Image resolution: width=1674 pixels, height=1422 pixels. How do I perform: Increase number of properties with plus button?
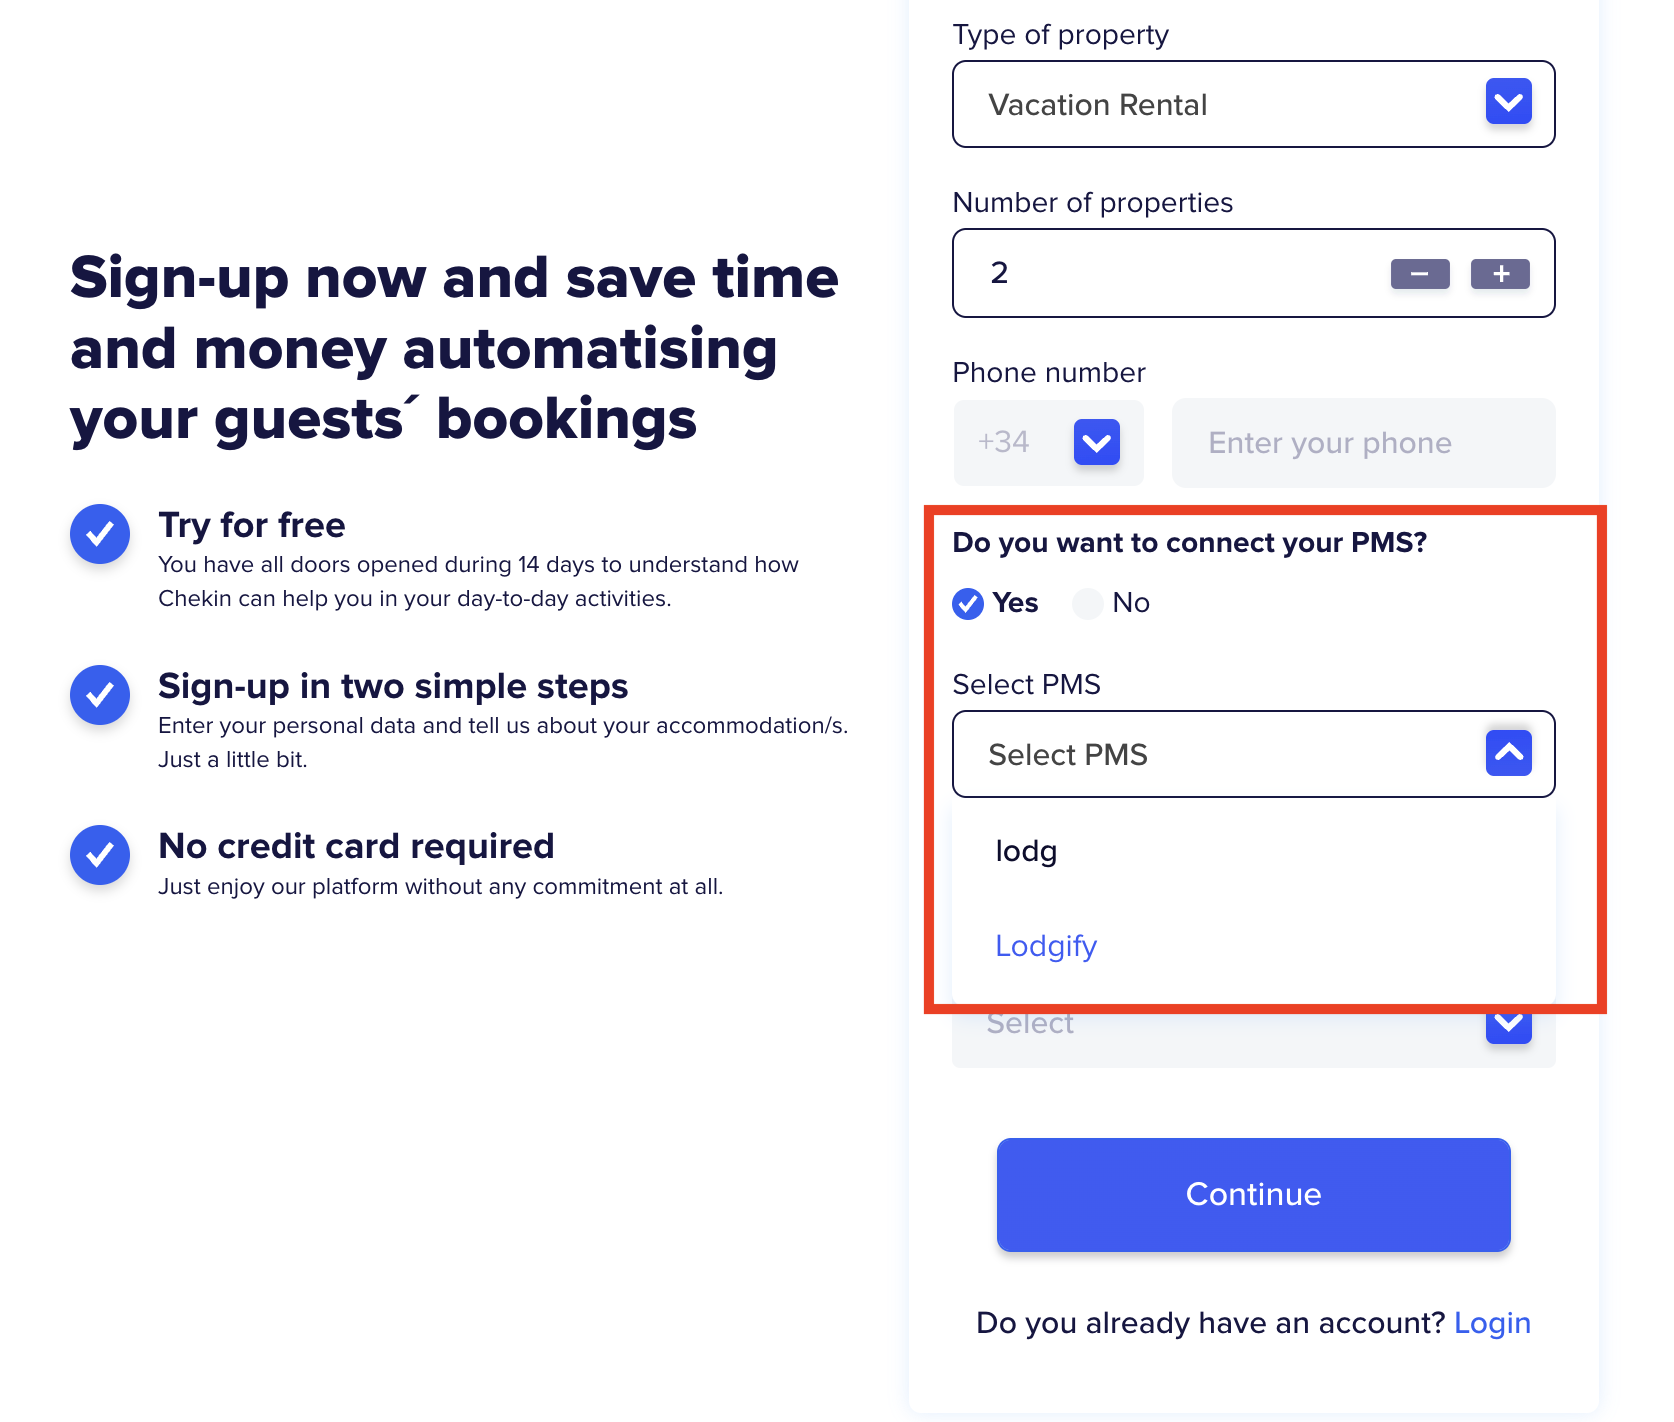pyautogui.click(x=1500, y=274)
